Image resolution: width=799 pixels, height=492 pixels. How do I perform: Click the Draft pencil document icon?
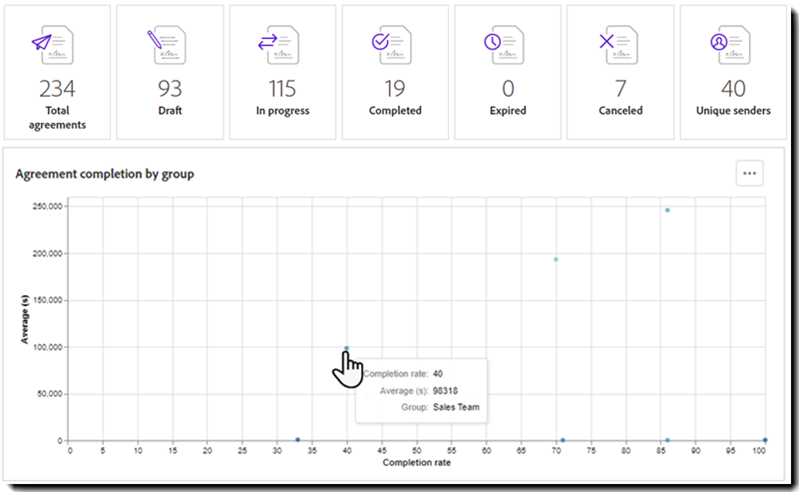pyautogui.click(x=168, y=43)
